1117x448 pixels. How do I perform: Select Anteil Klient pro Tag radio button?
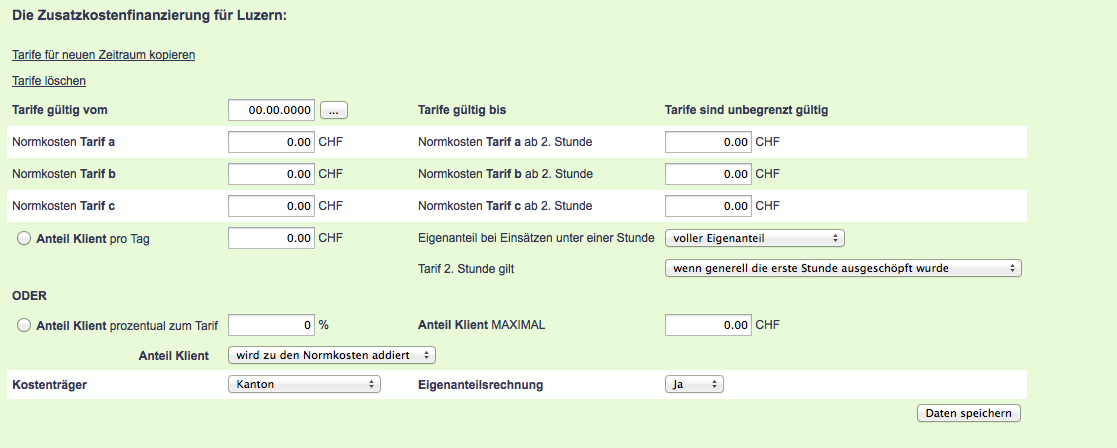coord(24,238)
